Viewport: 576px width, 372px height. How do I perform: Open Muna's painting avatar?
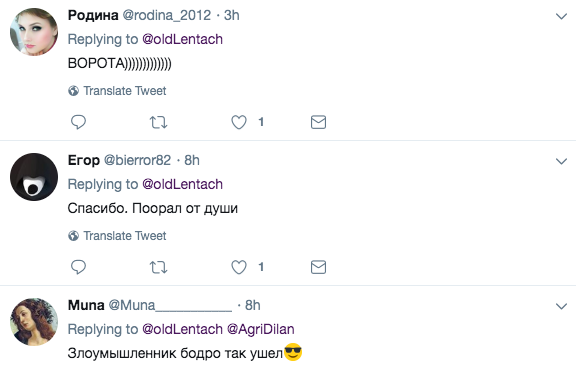coord(34,322)
